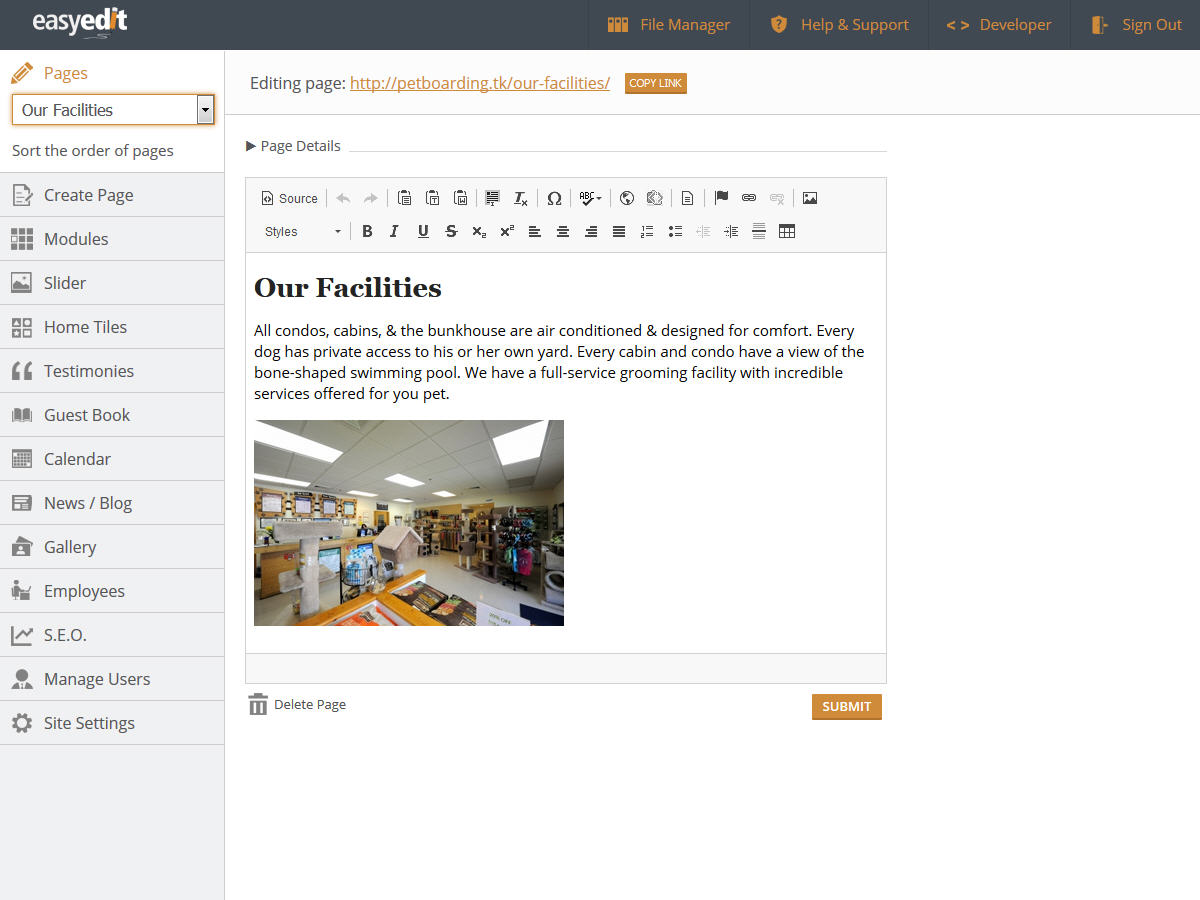Screen dimensions: 1200x900
Task: Click the remove format icon
Action: [x=521, y=198]
